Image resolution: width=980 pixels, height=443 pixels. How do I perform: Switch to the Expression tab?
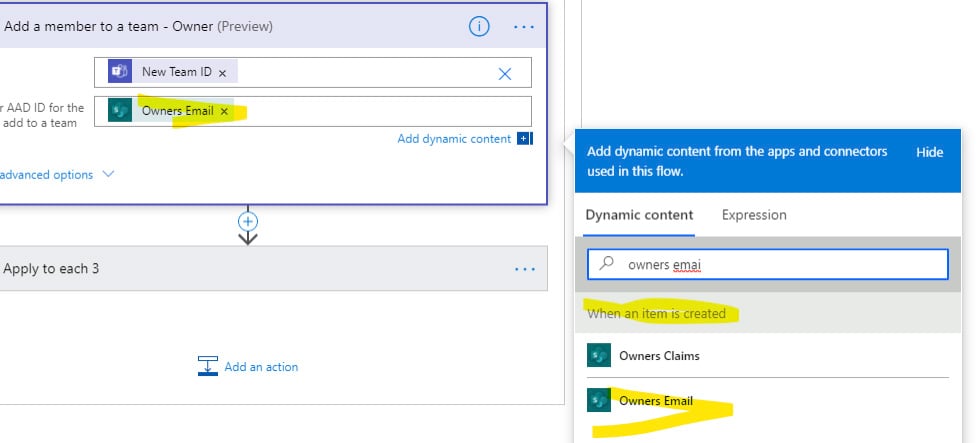[754, 215]
